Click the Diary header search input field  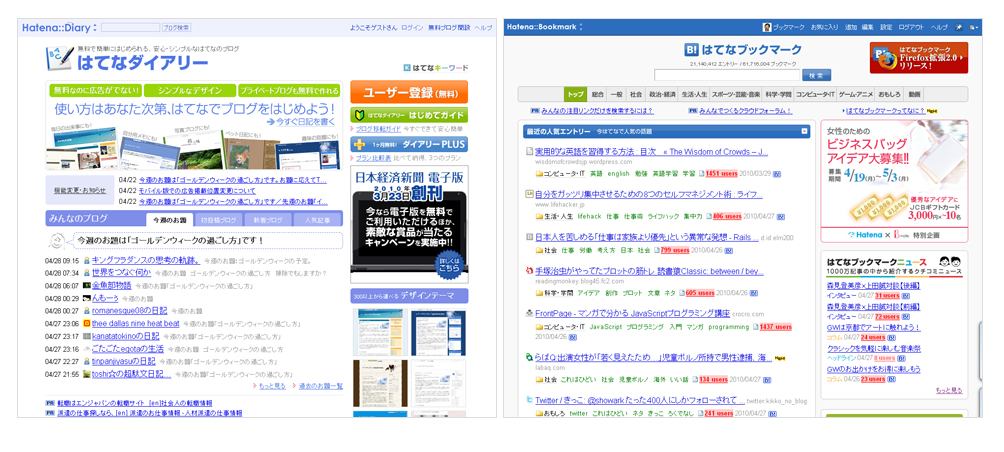(x=130, y=28)
